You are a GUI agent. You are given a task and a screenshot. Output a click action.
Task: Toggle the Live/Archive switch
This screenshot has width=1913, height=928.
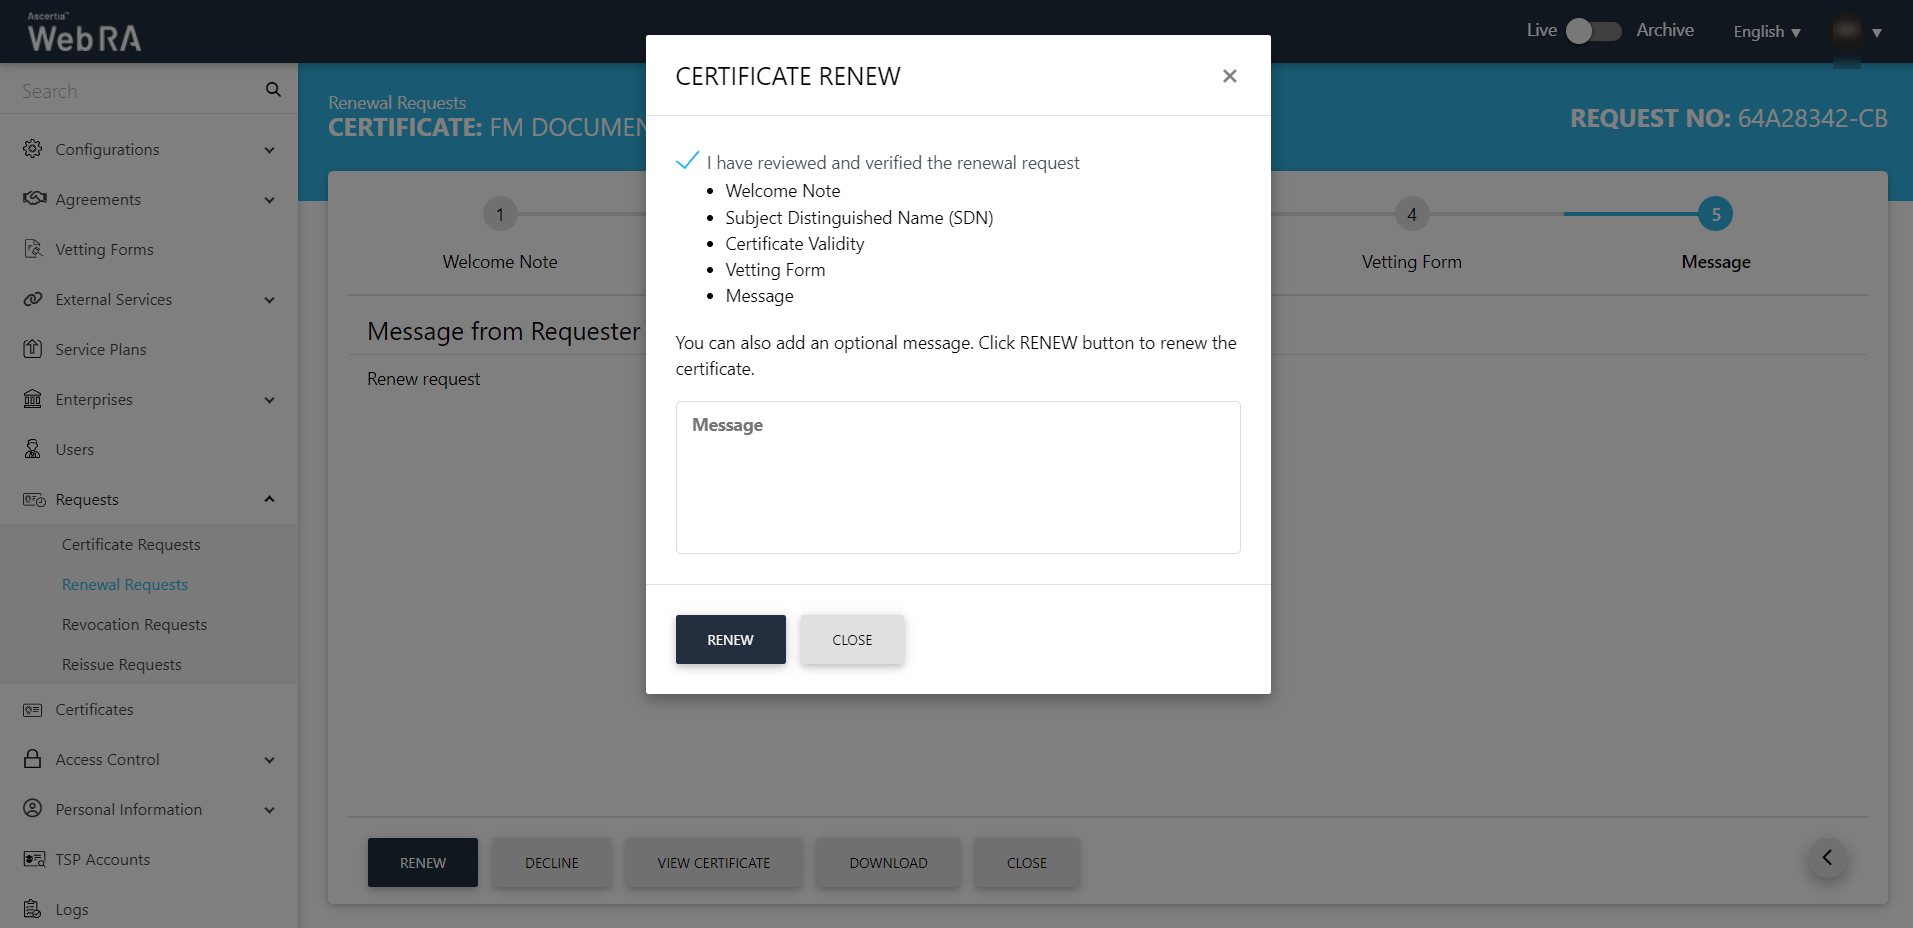[1593, 31]
